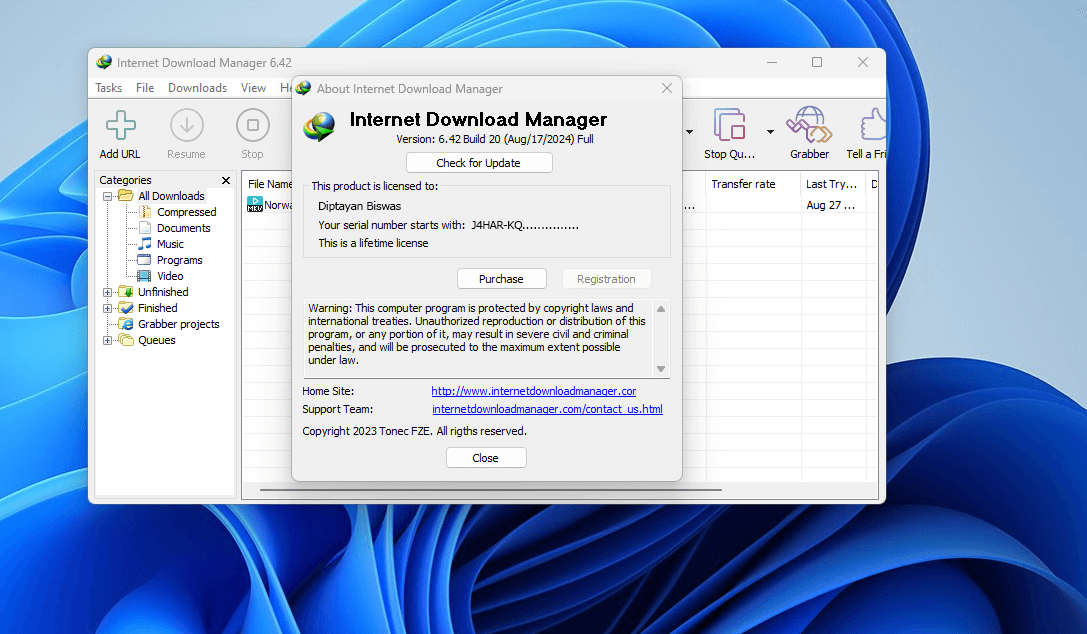Collapse the All Downloads tree node
Image resolution: width=1087 pixels, height=634 pixels.
coord(108,196)
